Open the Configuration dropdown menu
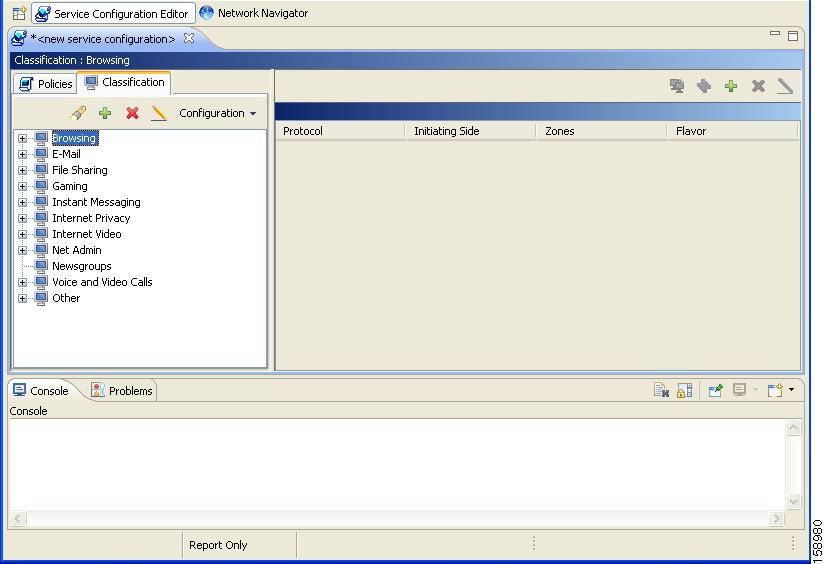Screen dimensions: 827x564 (x=217, y=113)
